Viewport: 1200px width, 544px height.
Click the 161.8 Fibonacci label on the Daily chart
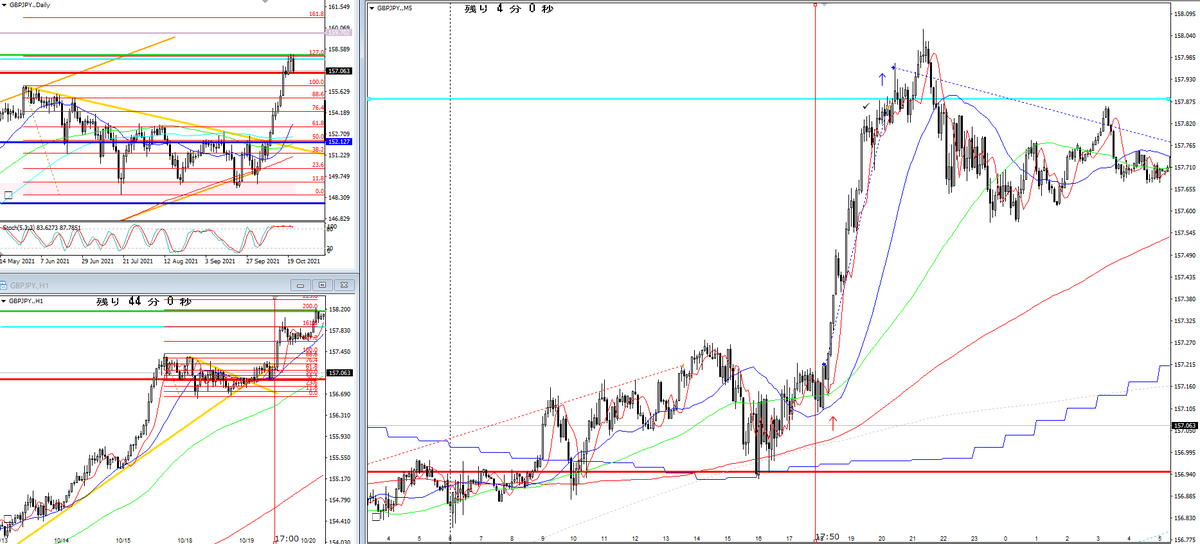pos(316,15)
